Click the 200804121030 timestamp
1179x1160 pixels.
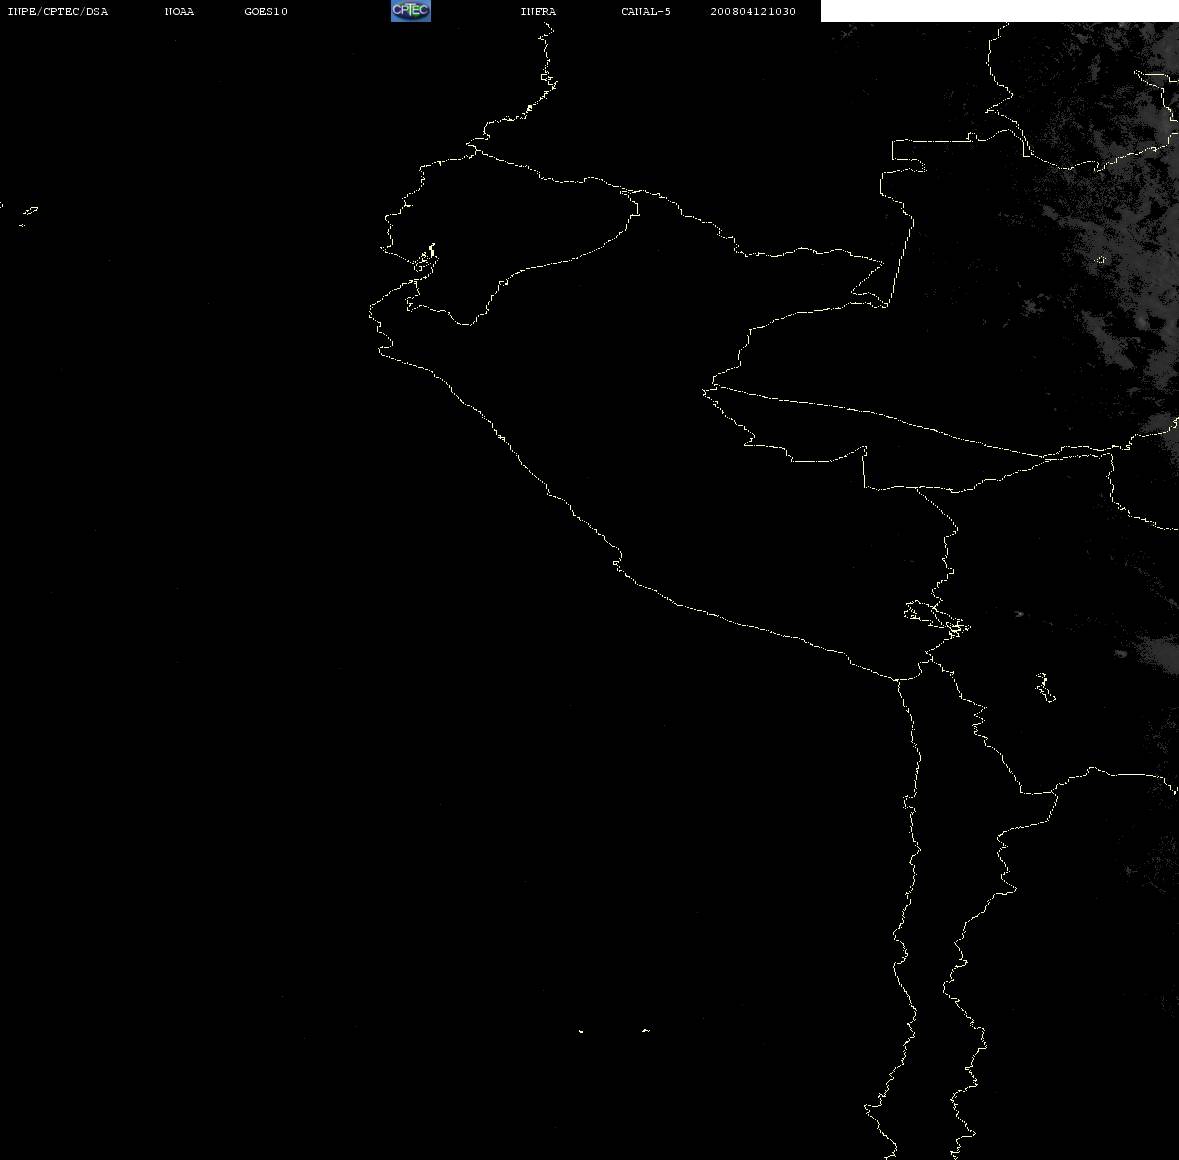tap(753, 11)
